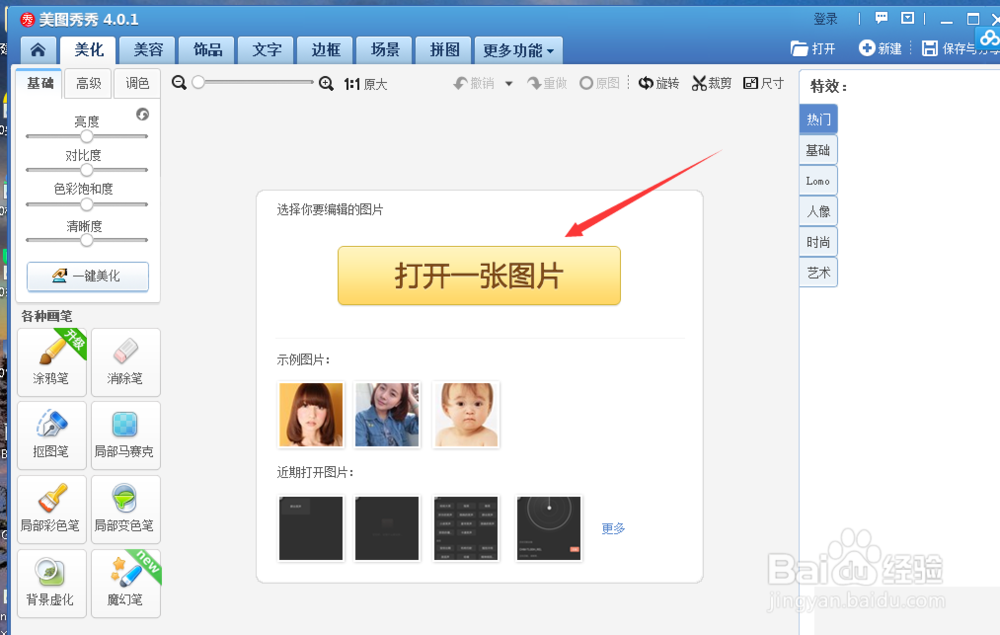The height and width of the screenshot is (635, 1000).
Task: Select the 消除笔 removal pen tool
Action: pos(125,362)
